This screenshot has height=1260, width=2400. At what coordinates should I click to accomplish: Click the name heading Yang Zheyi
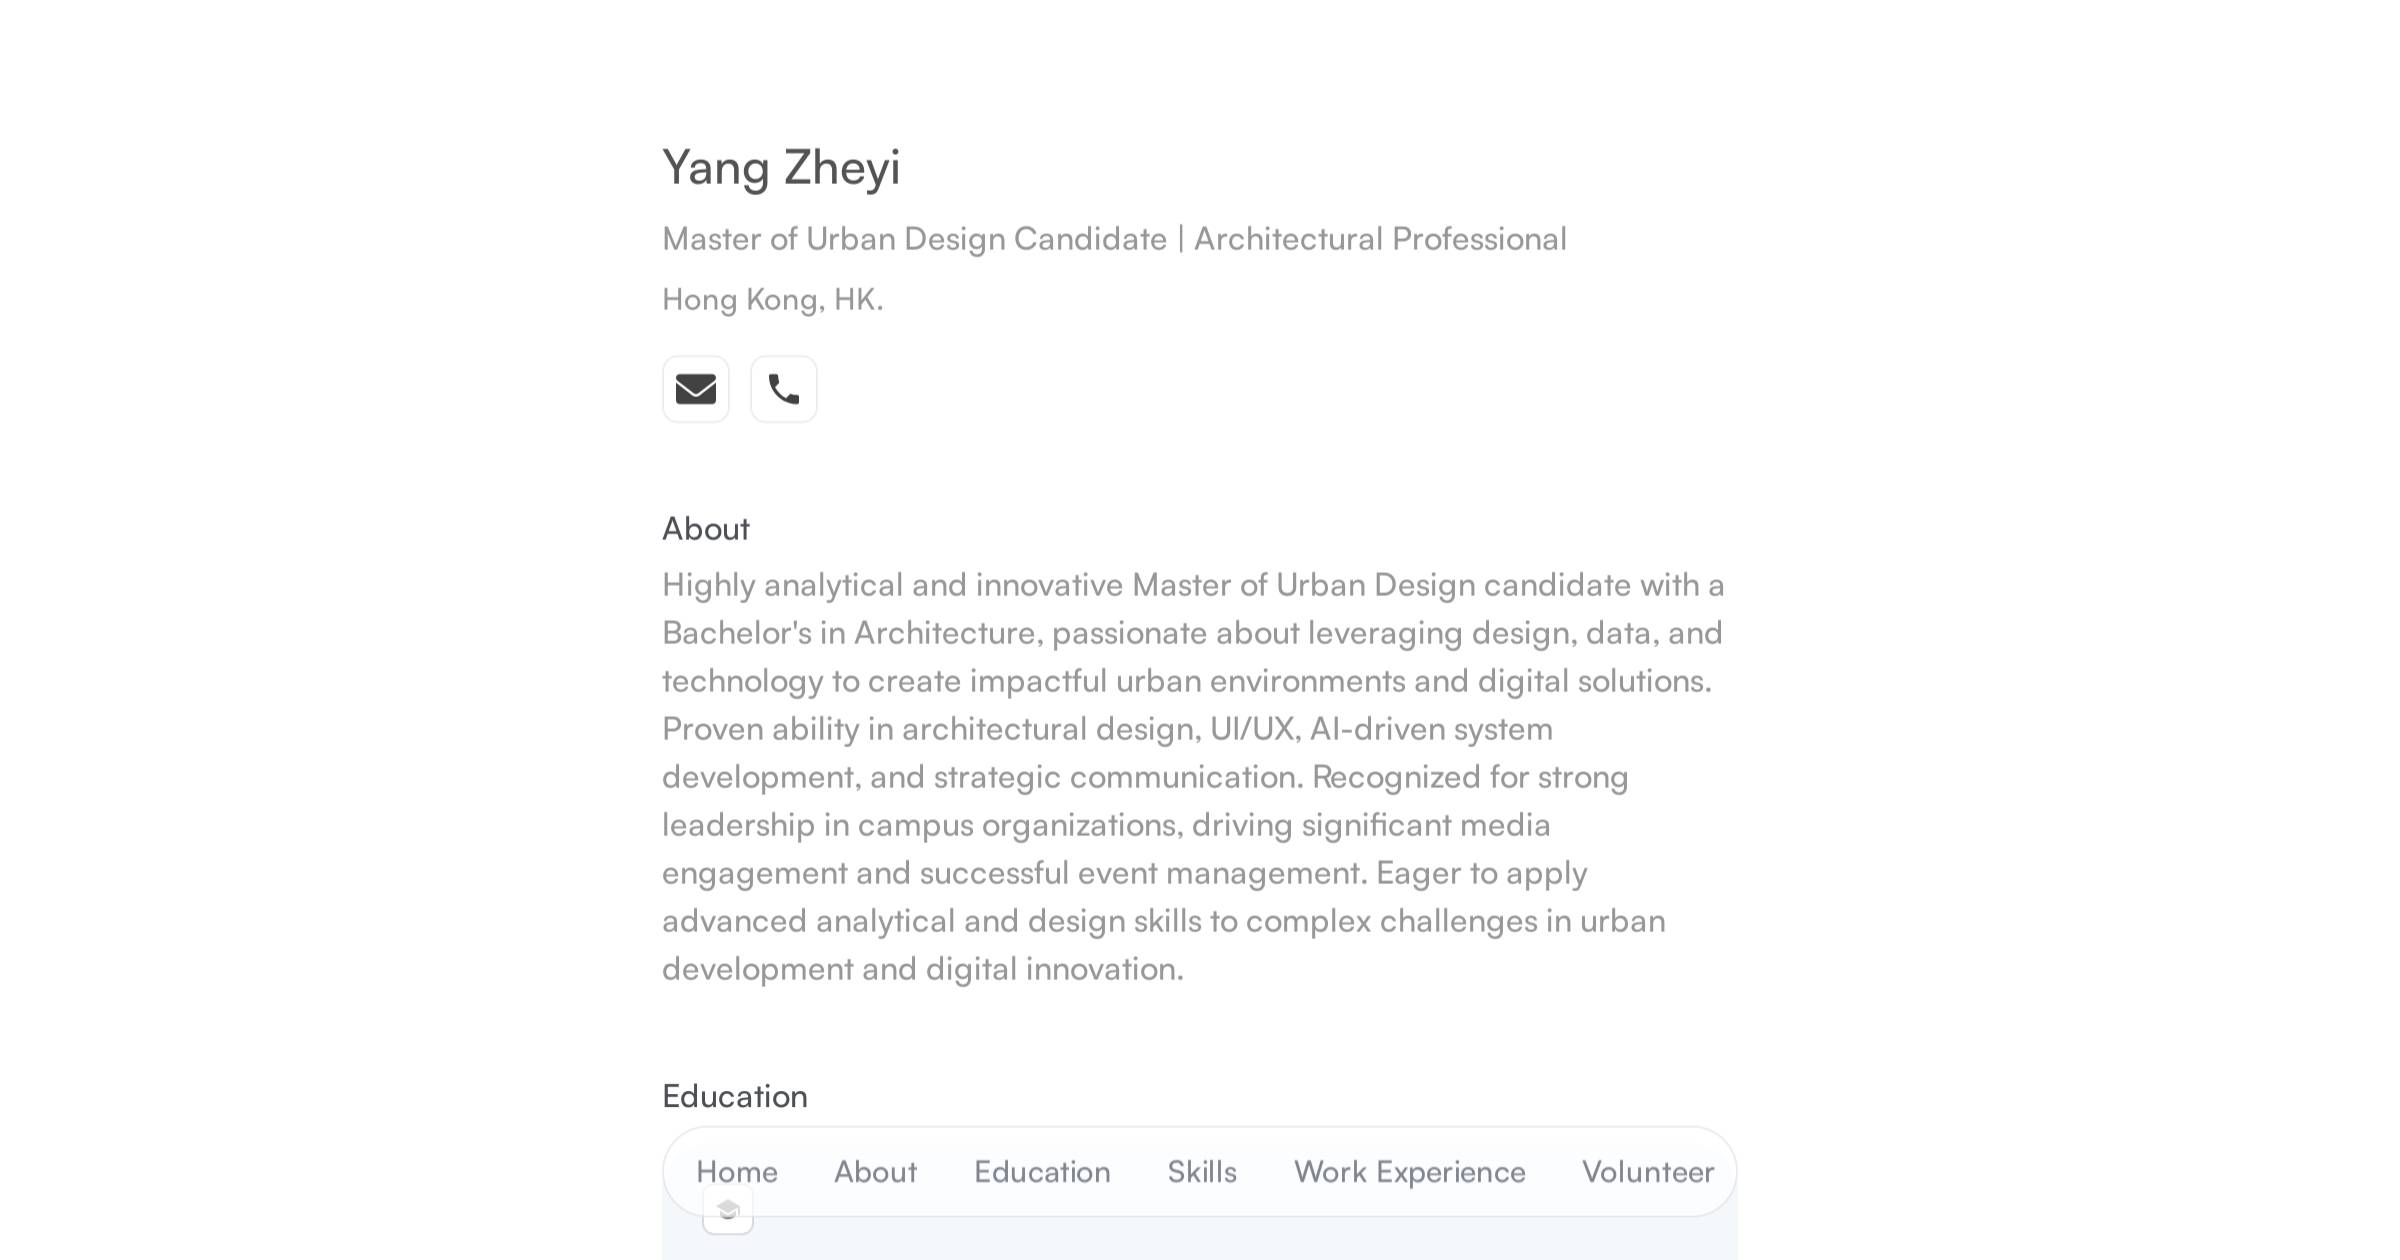click(781, 166)
